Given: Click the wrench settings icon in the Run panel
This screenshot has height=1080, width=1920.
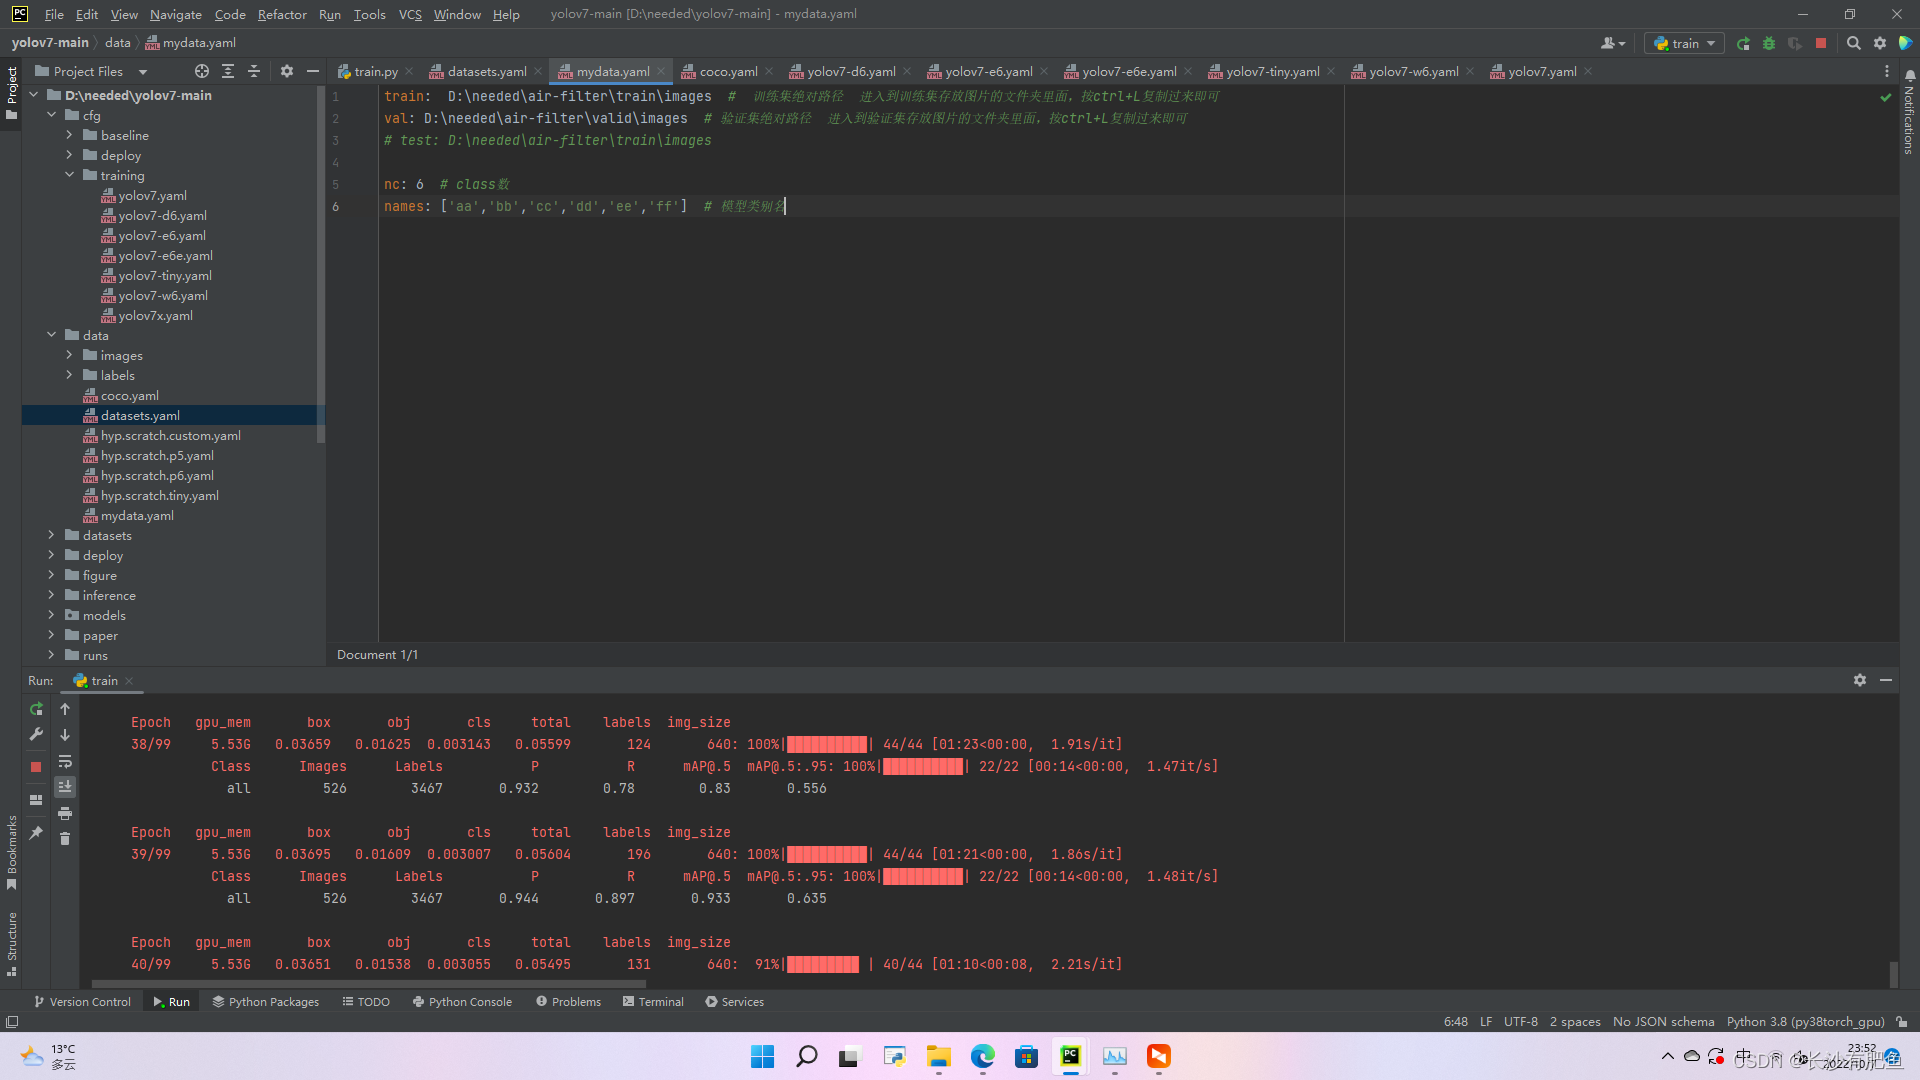Looking at the screenshot, I should (x=36, y=735).
